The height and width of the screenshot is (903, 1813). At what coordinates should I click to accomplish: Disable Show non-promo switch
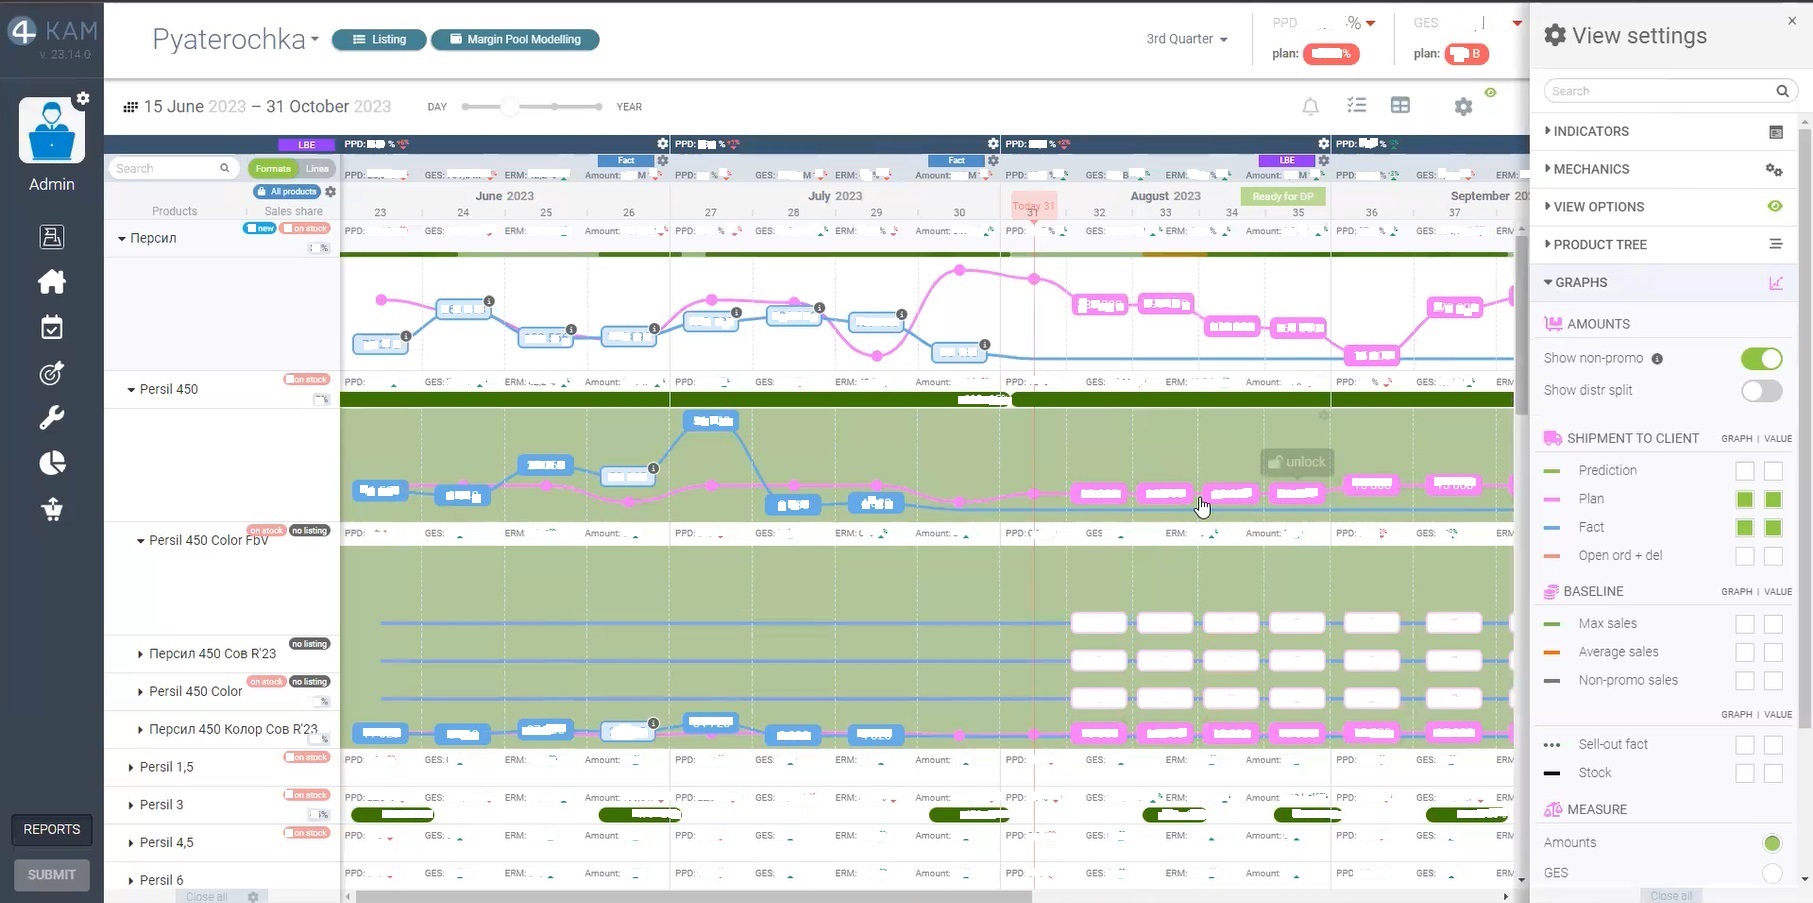1761,359
